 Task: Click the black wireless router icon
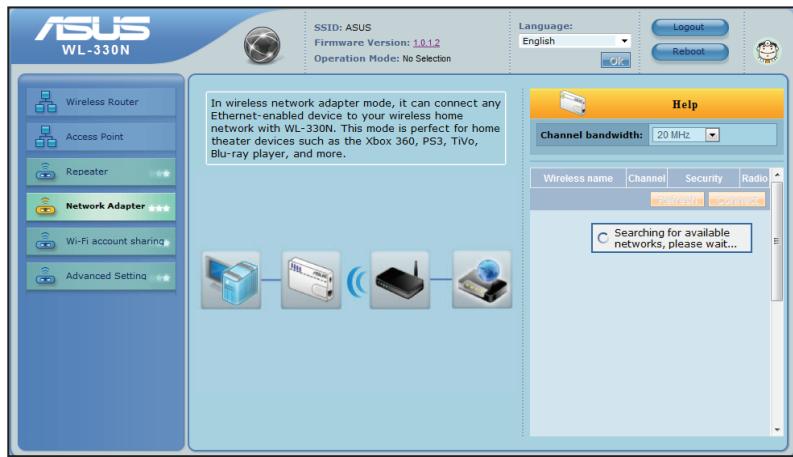400,280
